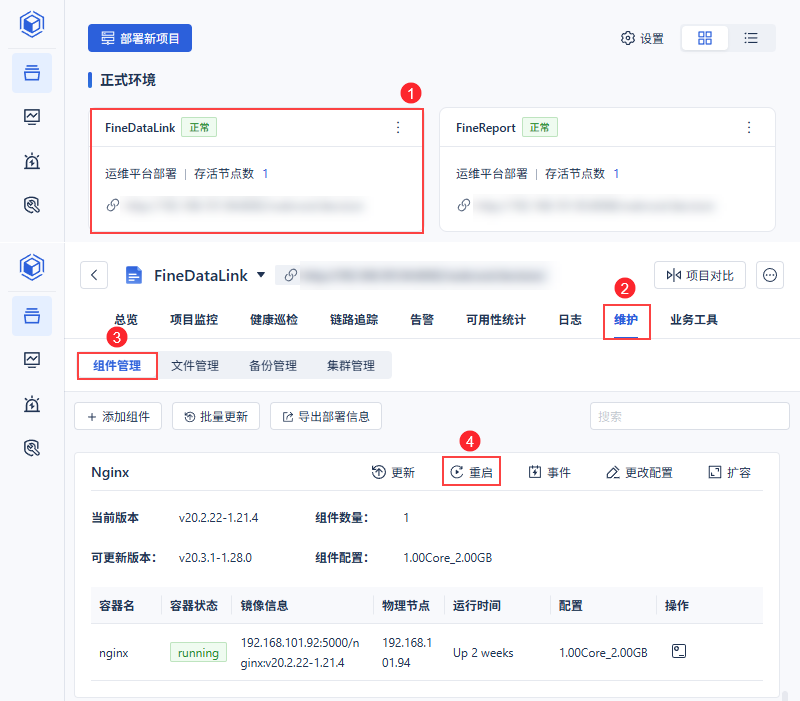The height and width of the screenshot is (701, 800).
Task: Click the 添加组件 button
Action: tap(118, 416)
